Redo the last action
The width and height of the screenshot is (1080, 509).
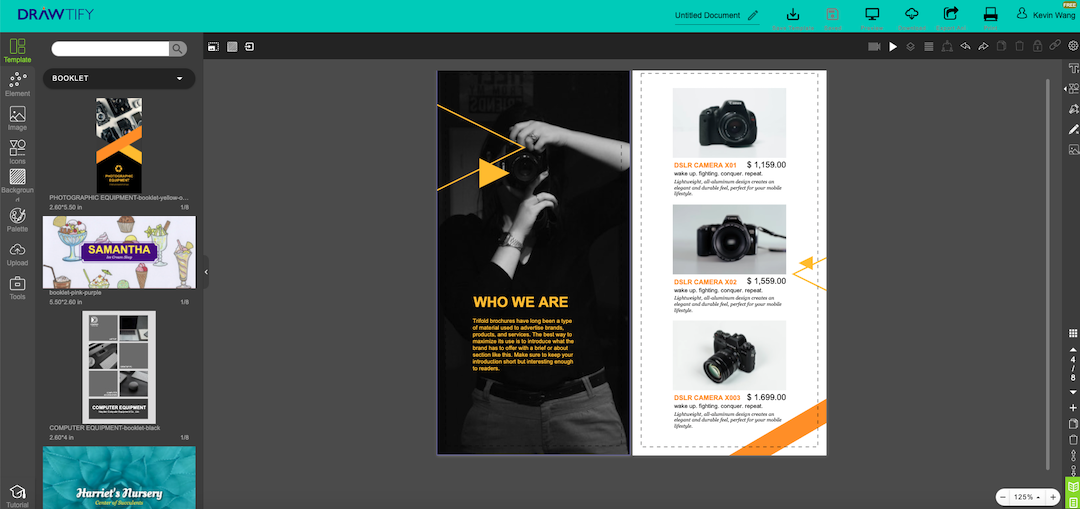[x=983, y=47]
